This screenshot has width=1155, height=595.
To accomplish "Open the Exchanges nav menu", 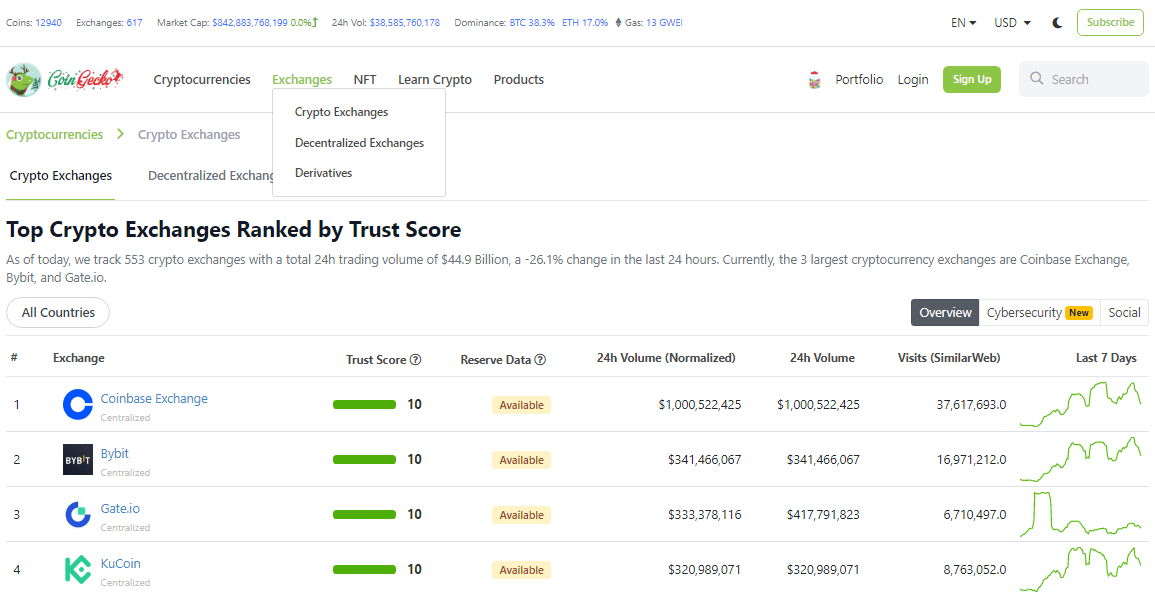I will point(302,80).
